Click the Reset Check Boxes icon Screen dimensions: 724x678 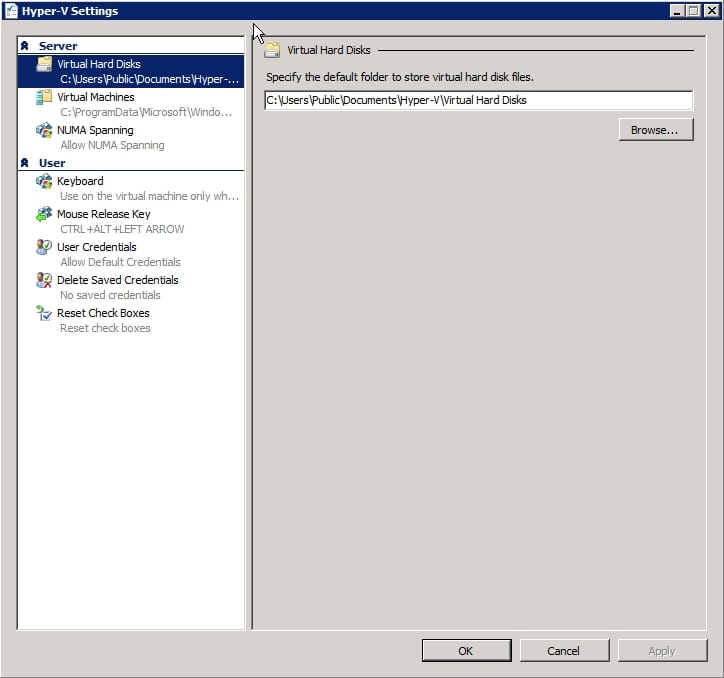click(x=44, y=313)
